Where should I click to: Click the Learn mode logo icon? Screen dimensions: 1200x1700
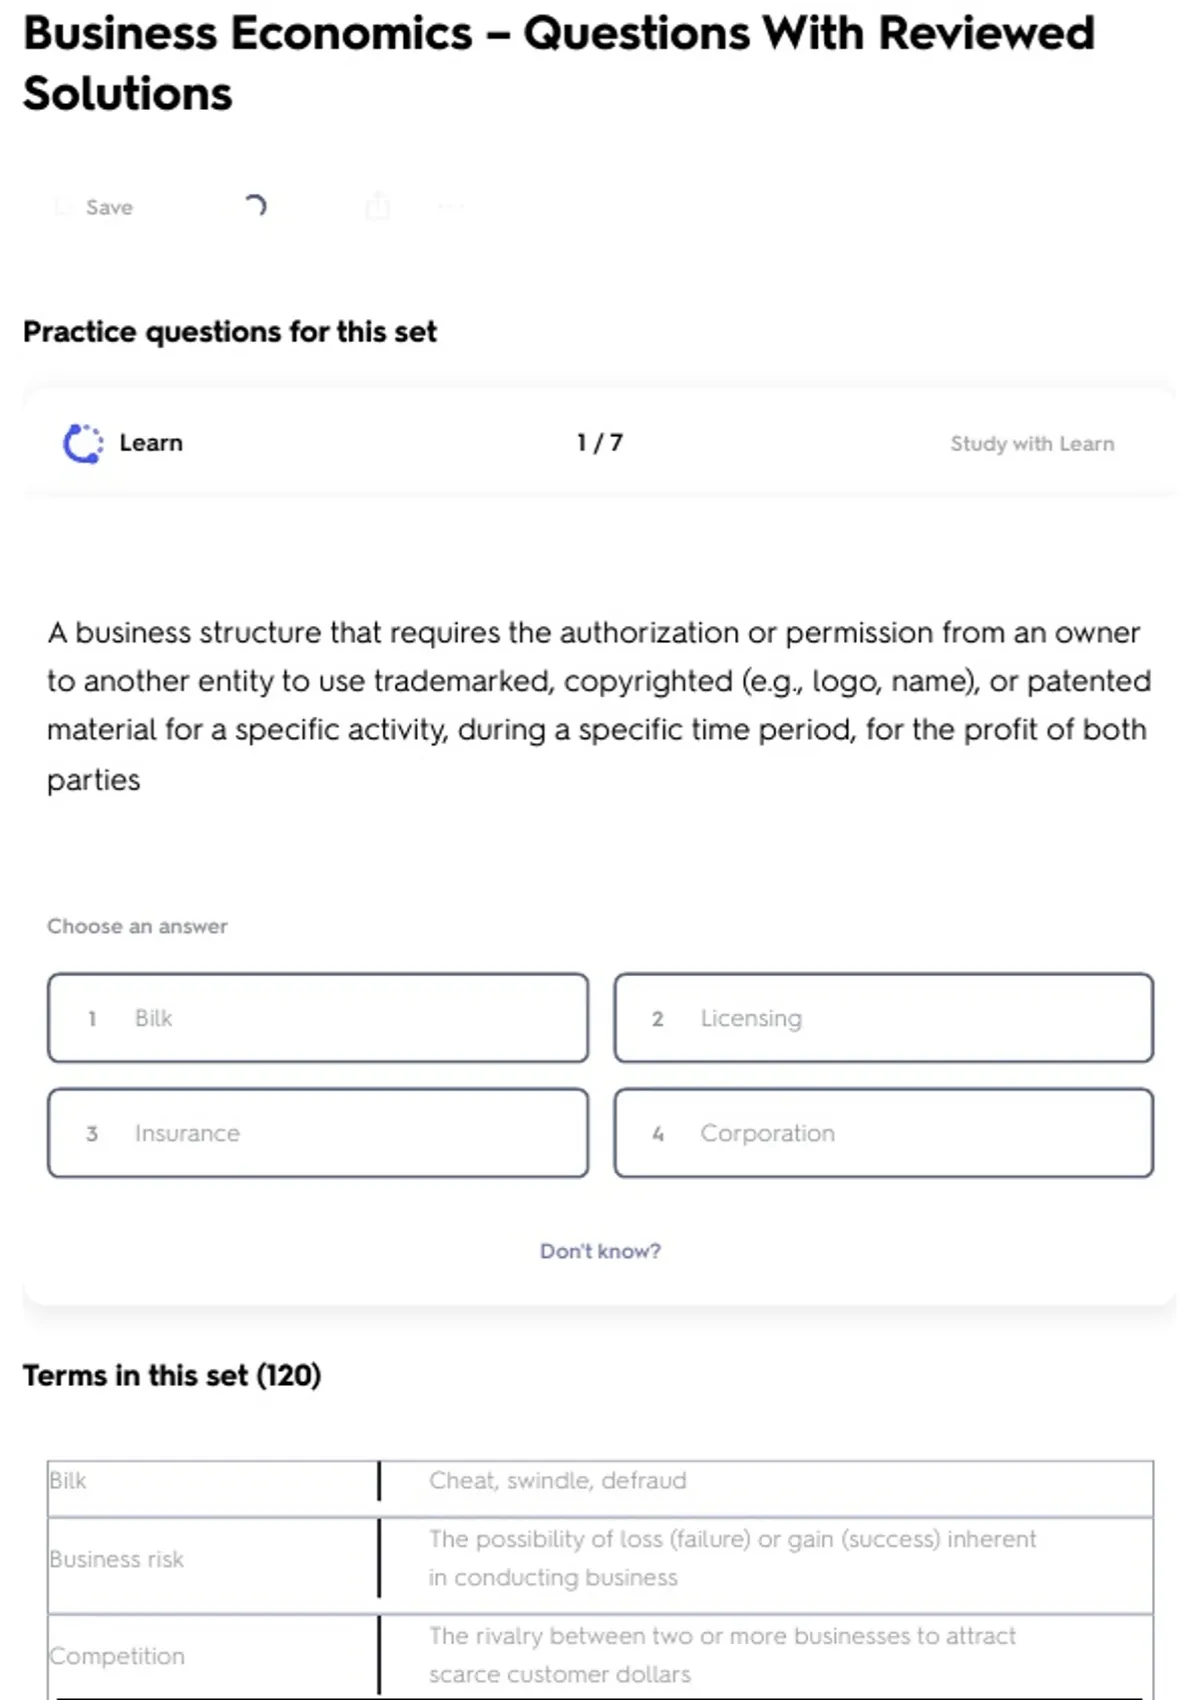(83, 443)
